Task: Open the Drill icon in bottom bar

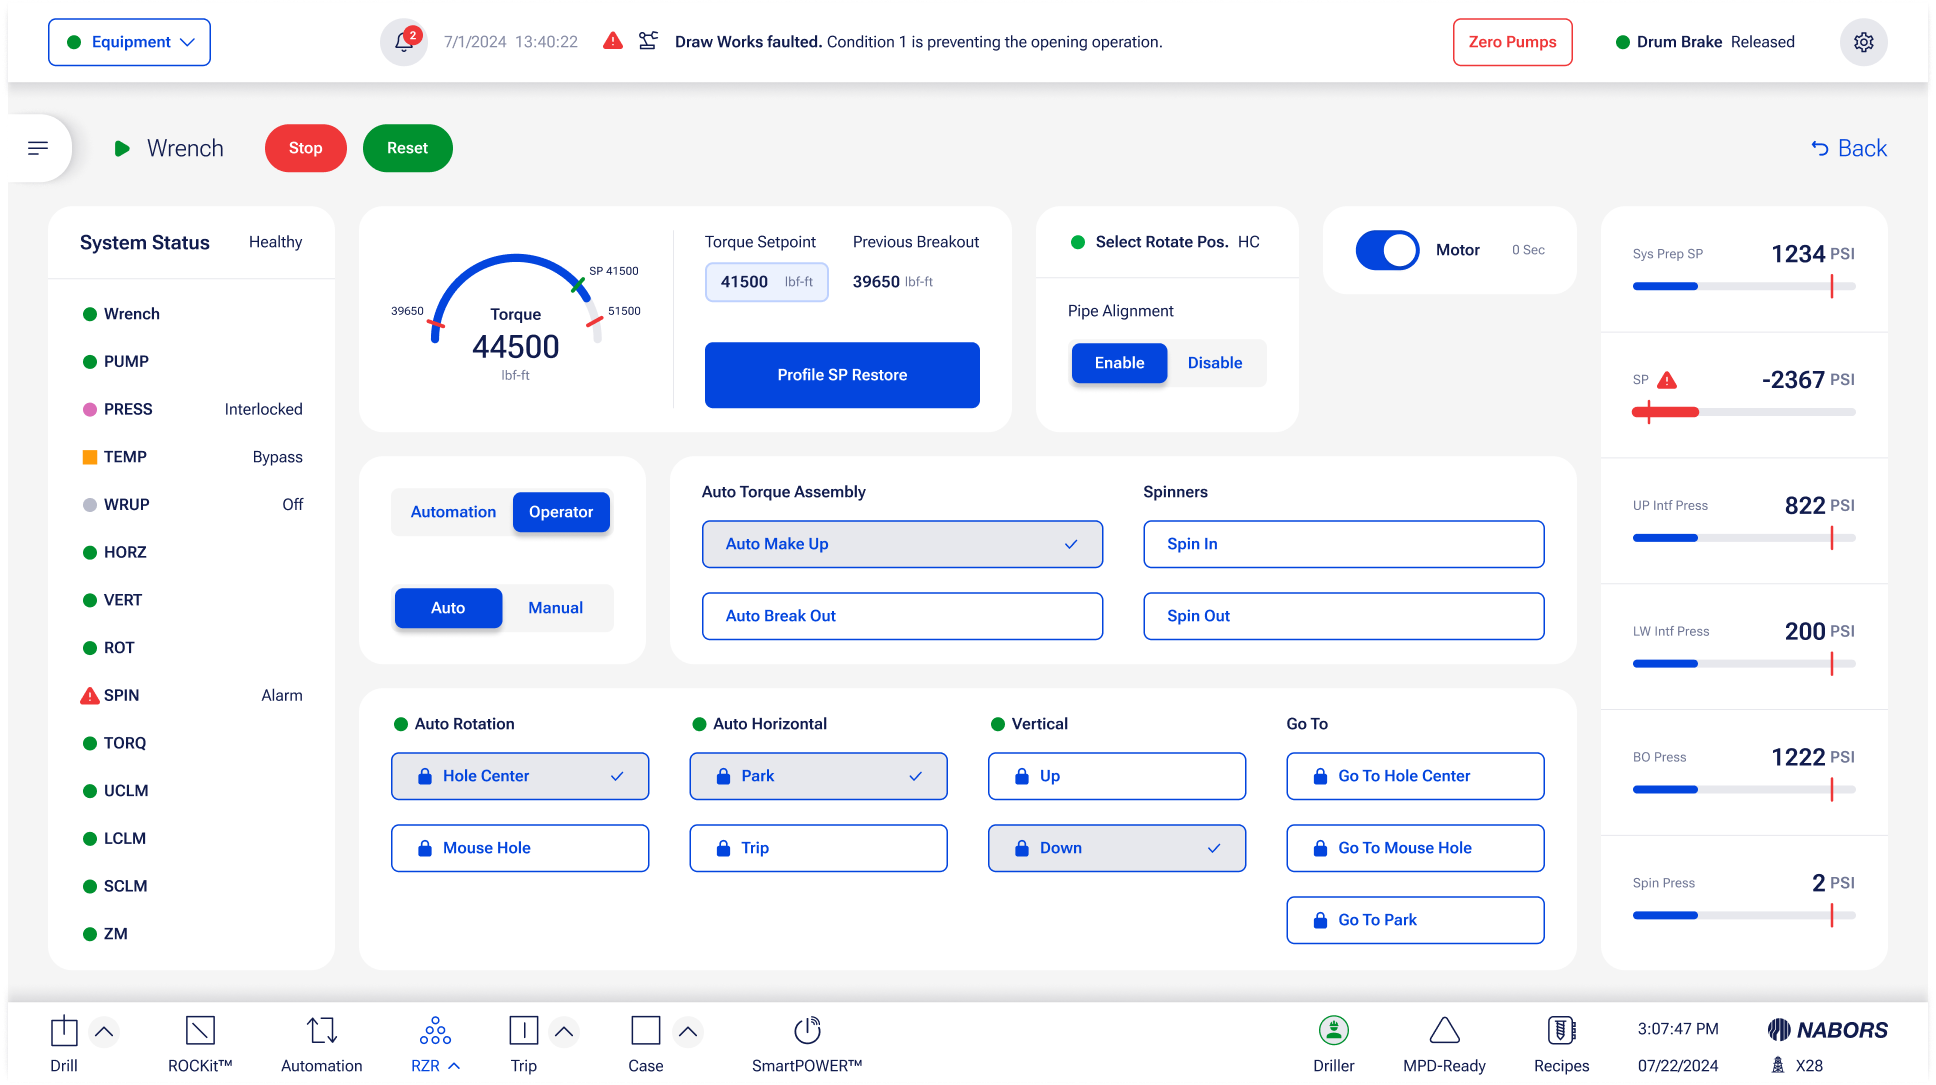Action: click(64, 1030)
